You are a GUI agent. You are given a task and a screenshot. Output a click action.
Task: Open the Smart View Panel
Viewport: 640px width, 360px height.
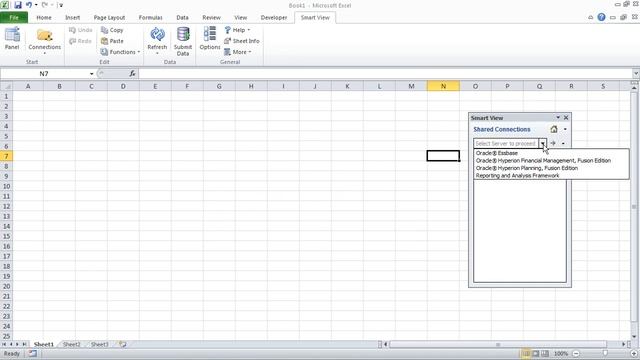click(x=12, y=39)
